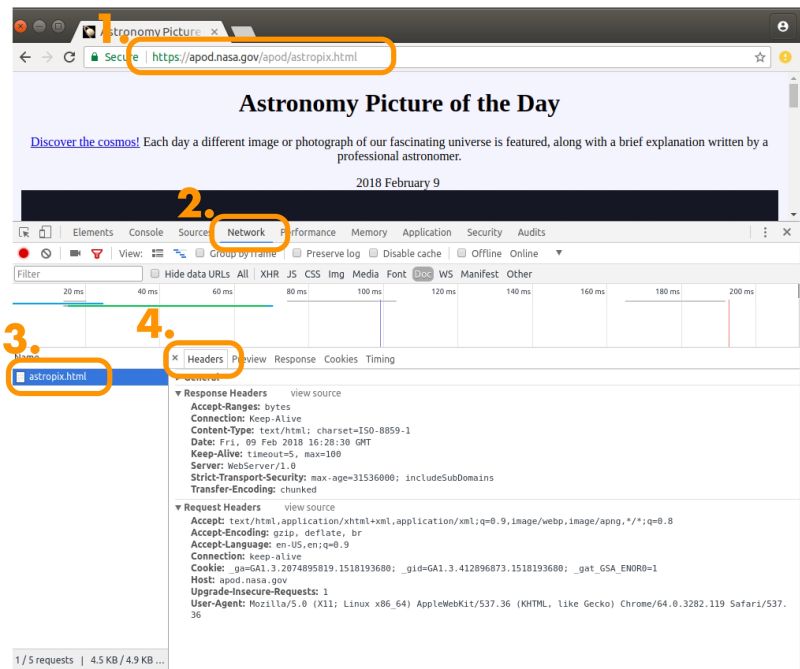Viewport: 800px width, 669px height.
Task: Open the request filter funnel icon
Action: [x=95, y=253]
